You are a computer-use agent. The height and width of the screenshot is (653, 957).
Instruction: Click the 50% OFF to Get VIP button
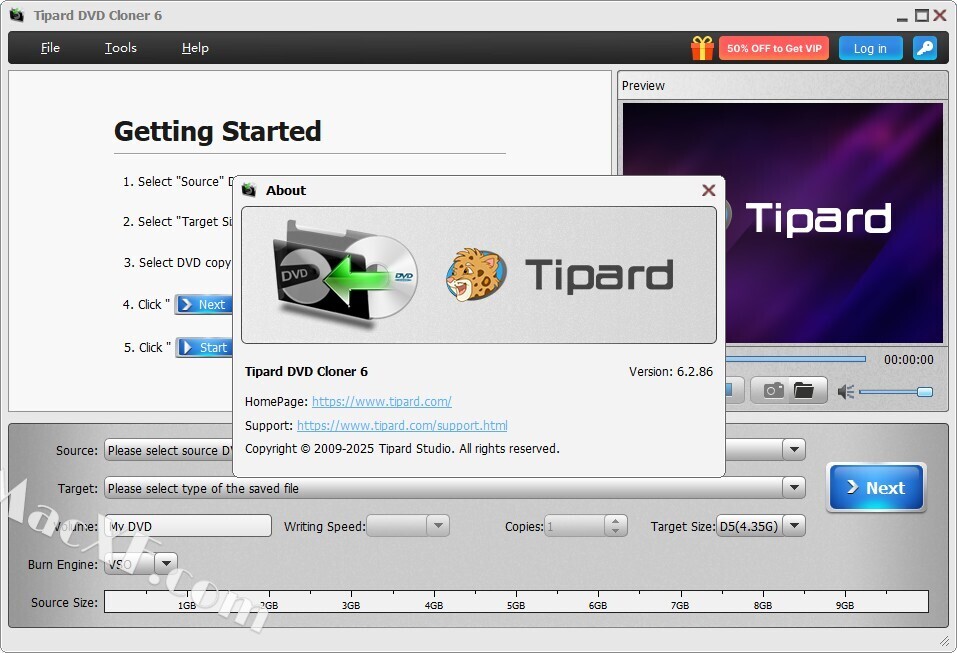click(774, 48)
